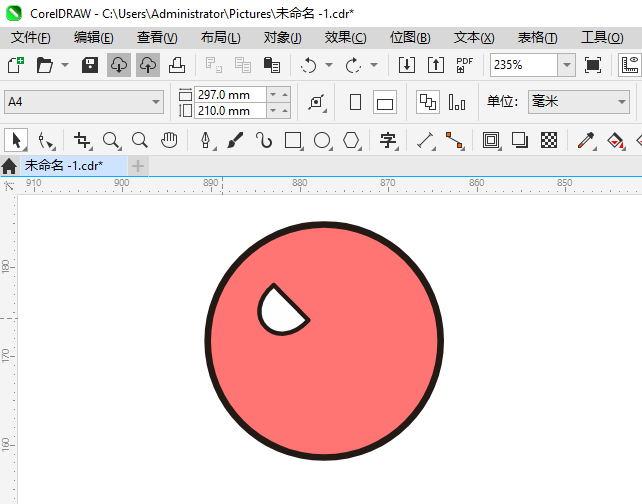Select the Text tool
The height and width of the screenshot is (504, 642).
tap(388, 141)
